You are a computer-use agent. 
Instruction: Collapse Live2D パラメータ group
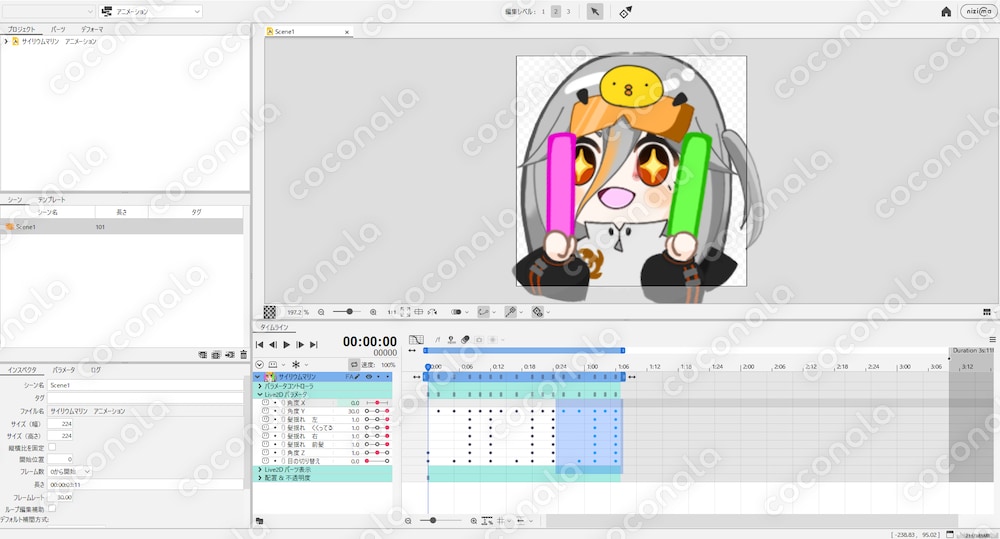[x=260, y=395]
